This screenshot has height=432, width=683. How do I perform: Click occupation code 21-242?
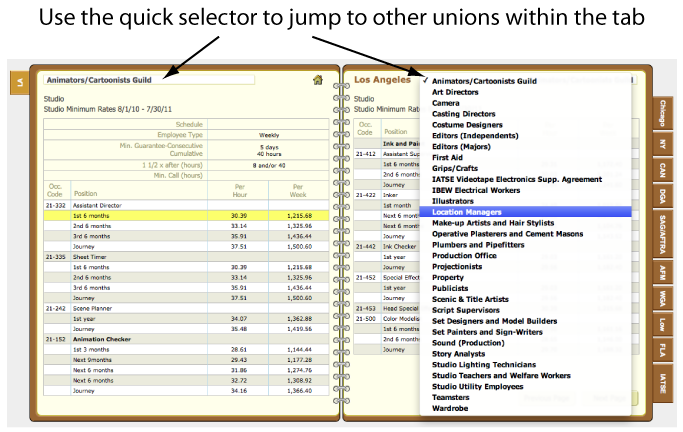pos(55,308)
